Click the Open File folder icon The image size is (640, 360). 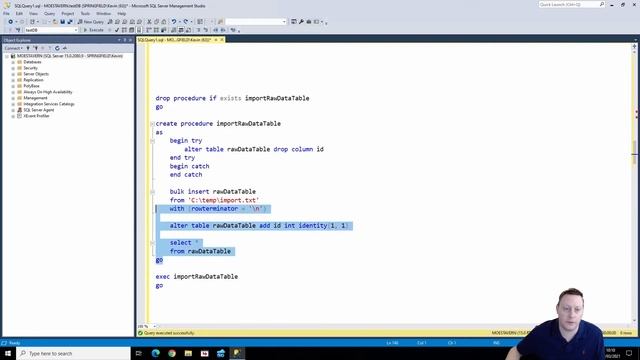point(55,22)
